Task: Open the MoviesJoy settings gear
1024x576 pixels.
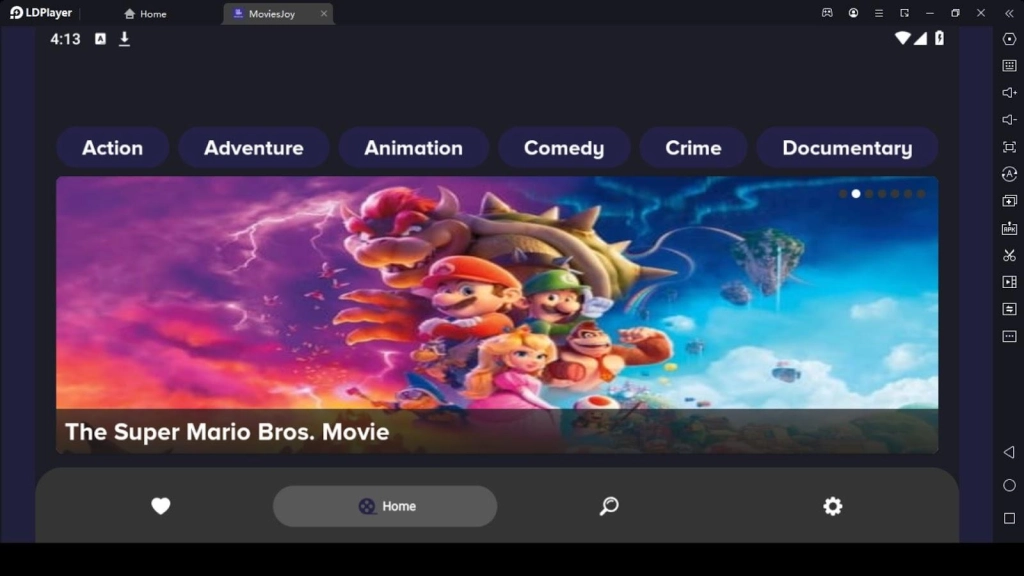Action: 833,506
